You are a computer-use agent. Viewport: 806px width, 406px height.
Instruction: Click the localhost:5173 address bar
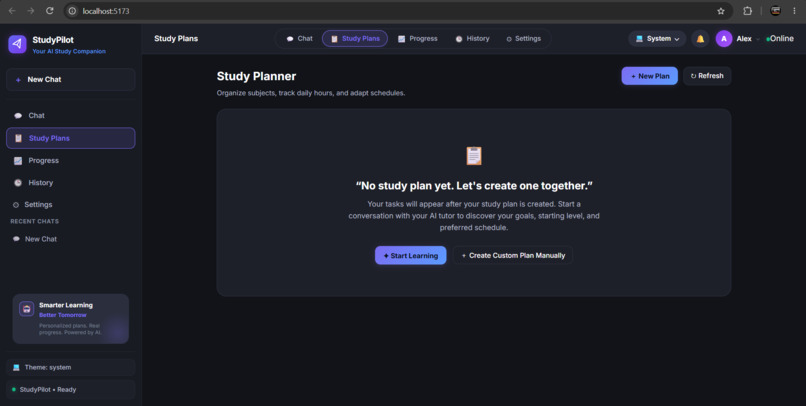click(x=398, y=11)
